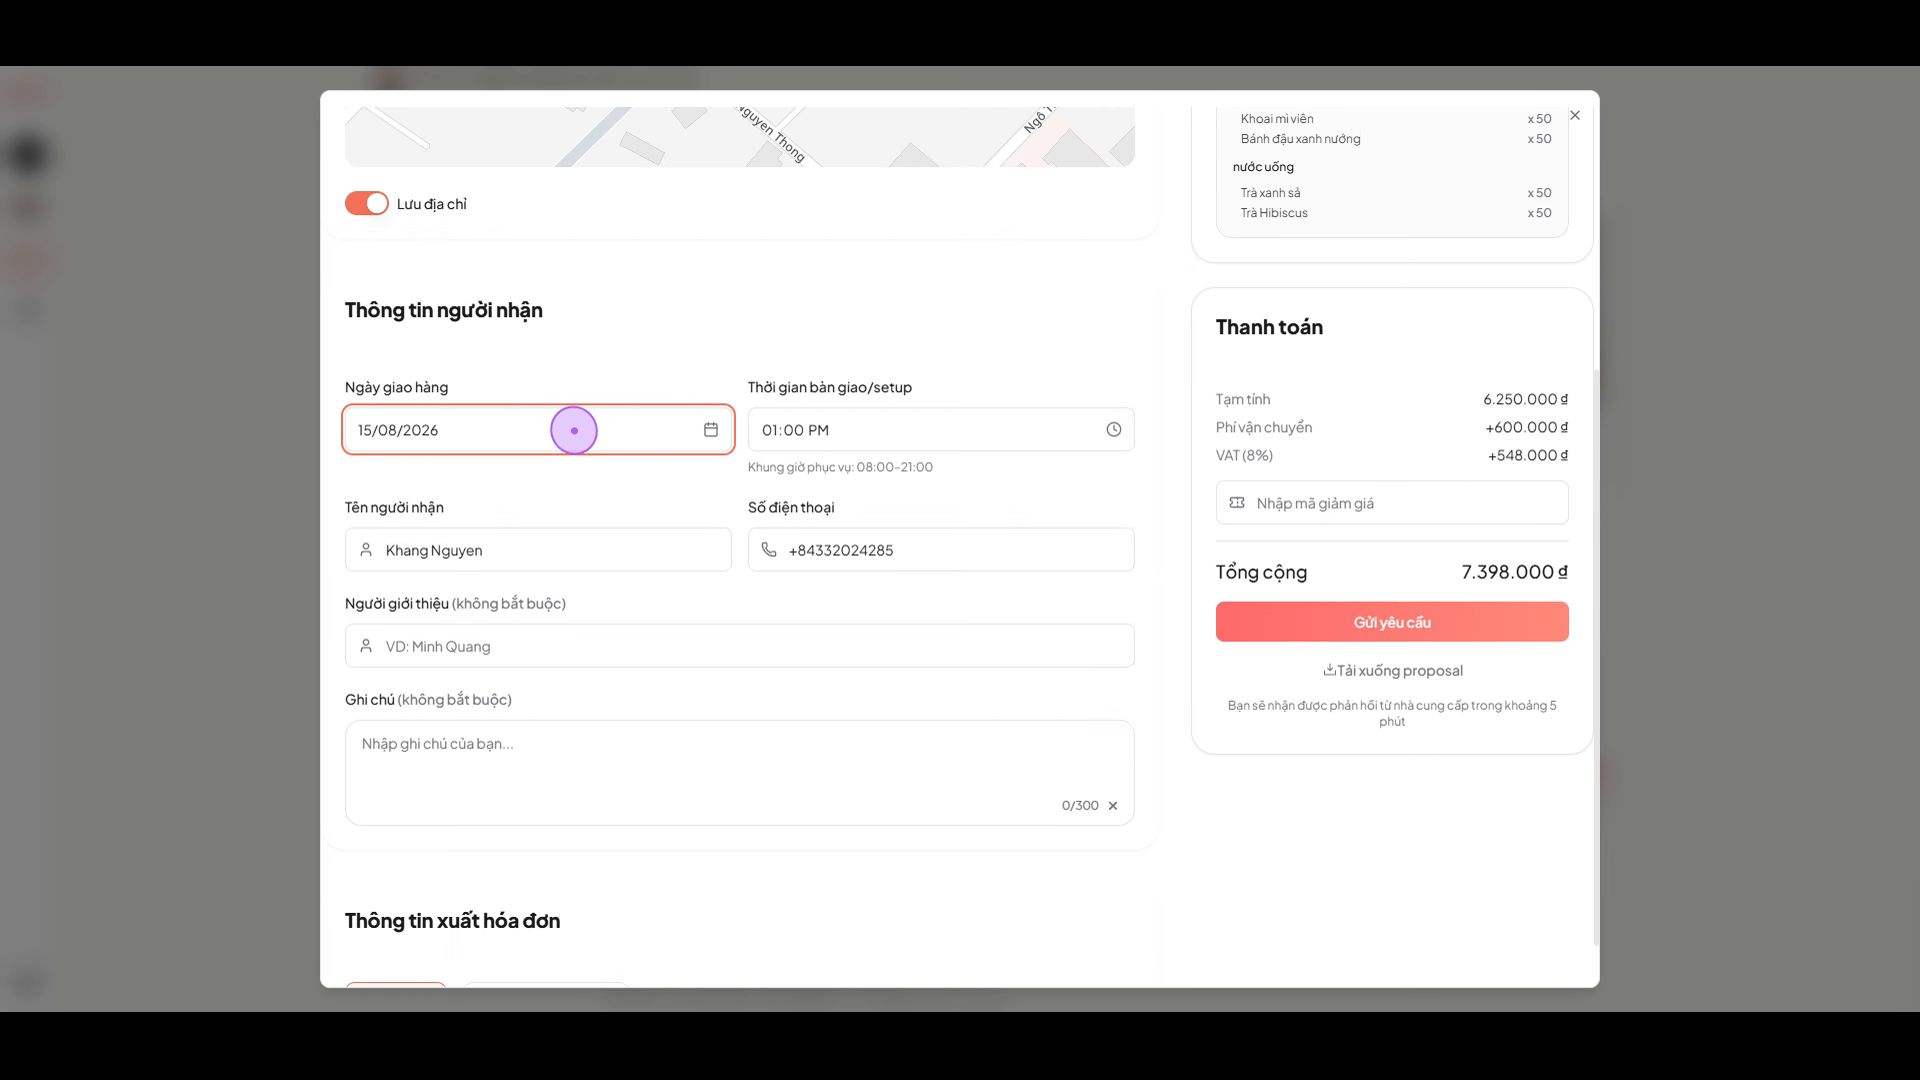Click the Người giới thiệu input field

click(x=740, y=646)
